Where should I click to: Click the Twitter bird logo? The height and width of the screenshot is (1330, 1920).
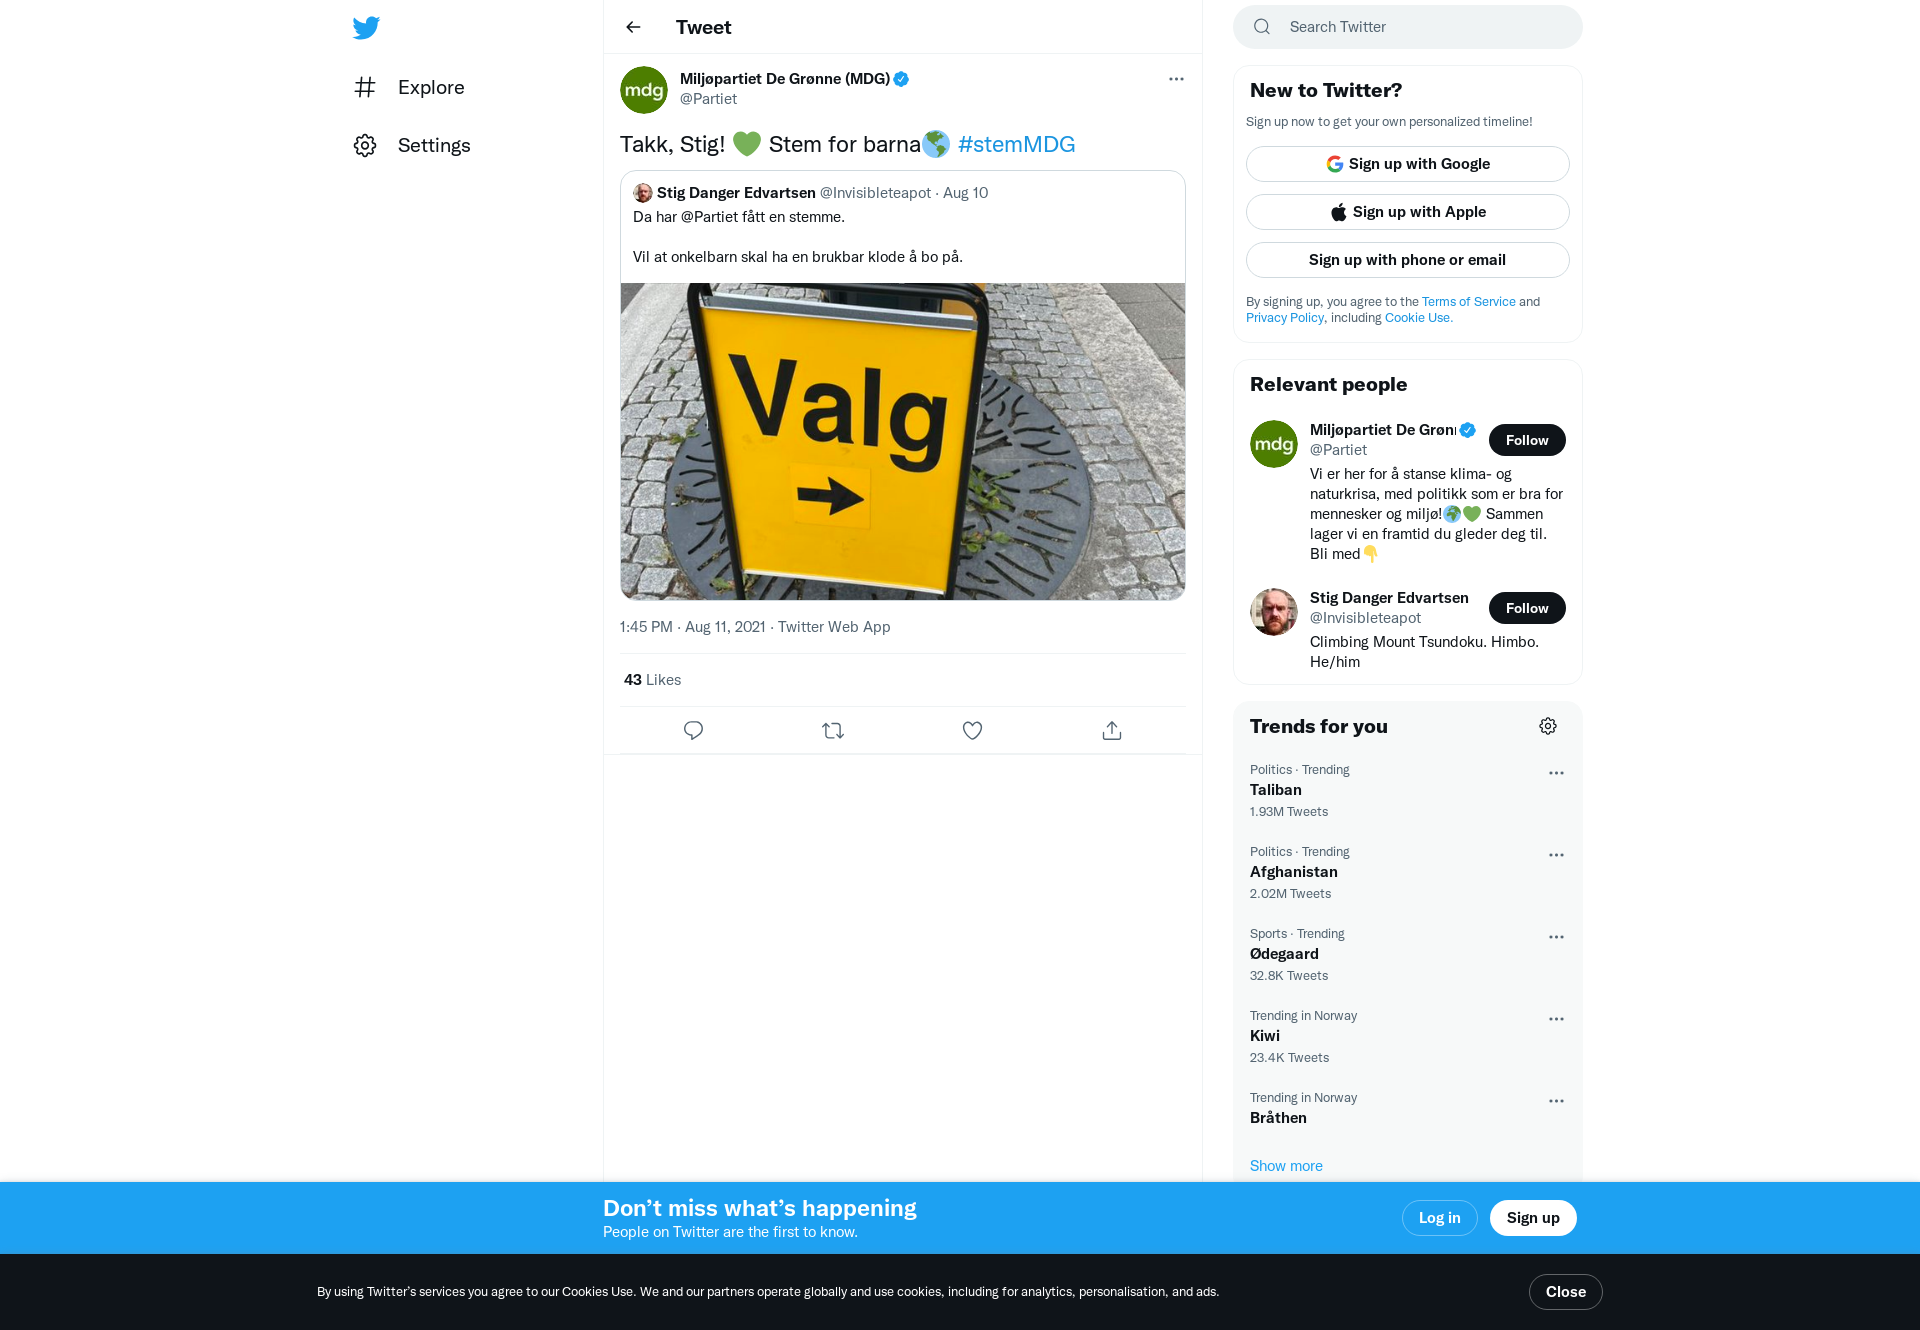(x=366, y=27)
